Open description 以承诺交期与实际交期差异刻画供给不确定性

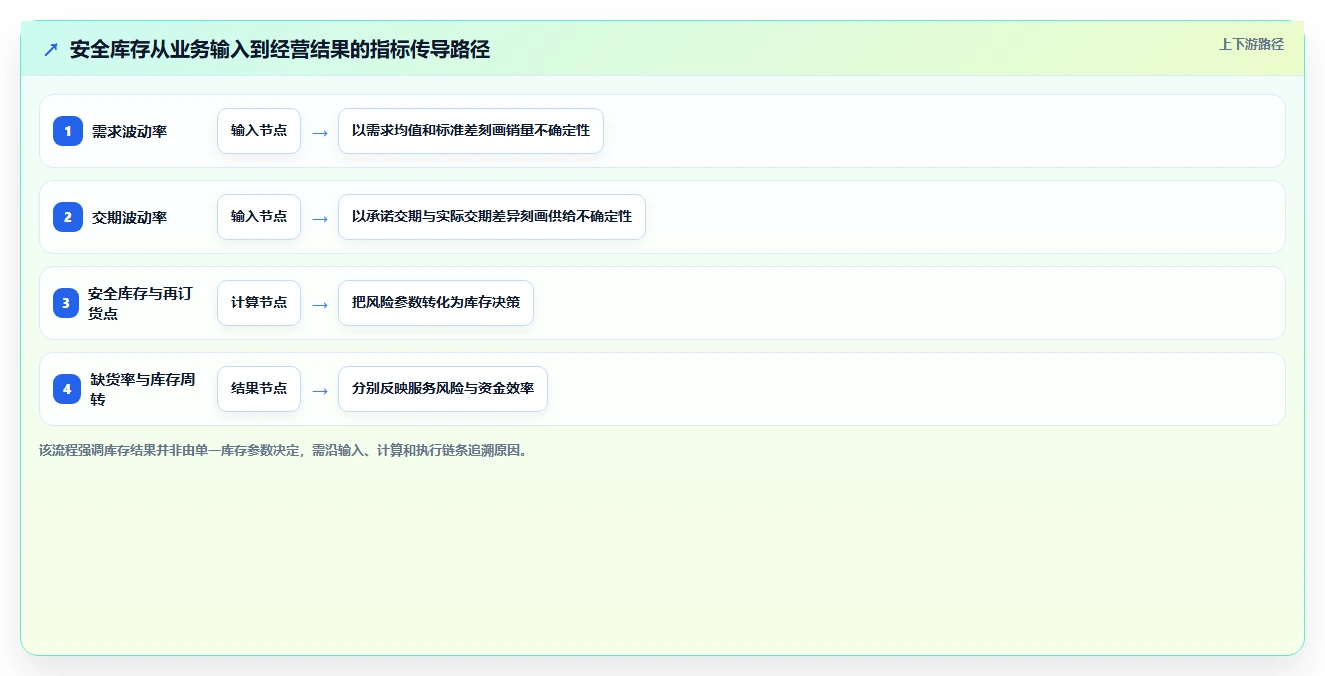tap(492, 217)
